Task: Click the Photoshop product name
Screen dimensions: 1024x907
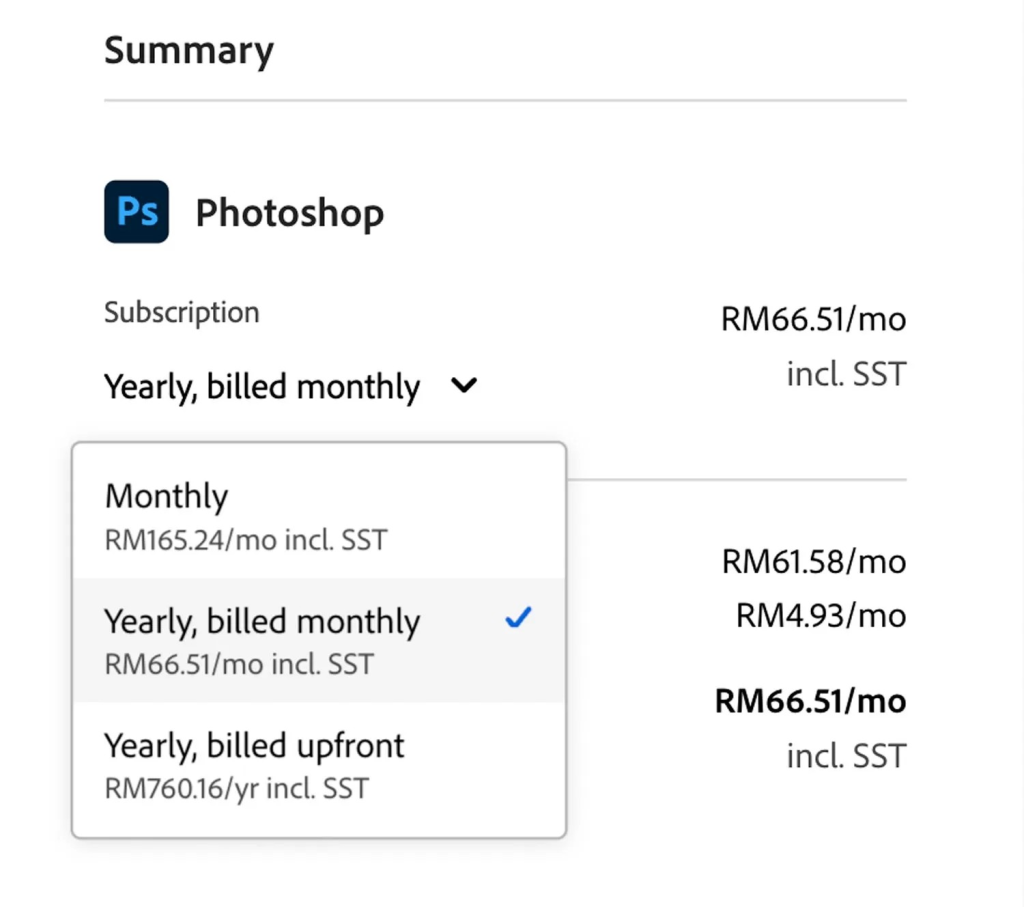Action: [290, 214]
